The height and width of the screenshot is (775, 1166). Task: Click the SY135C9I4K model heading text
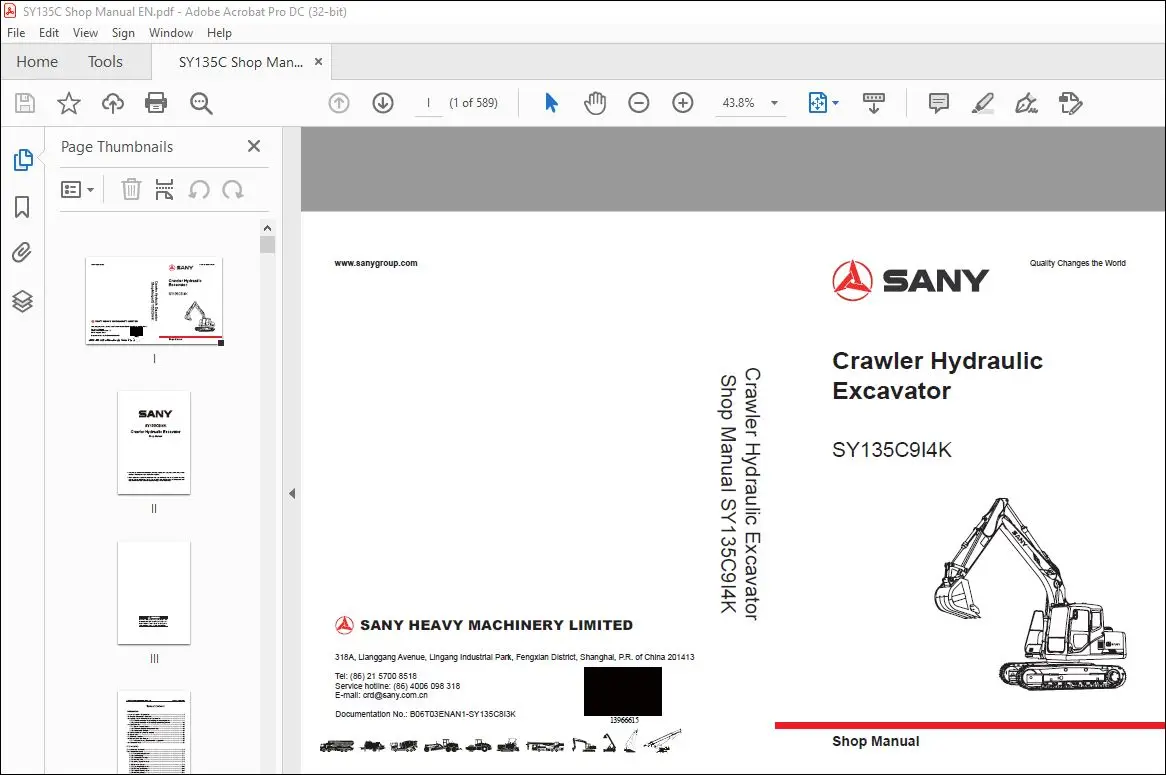892,450
